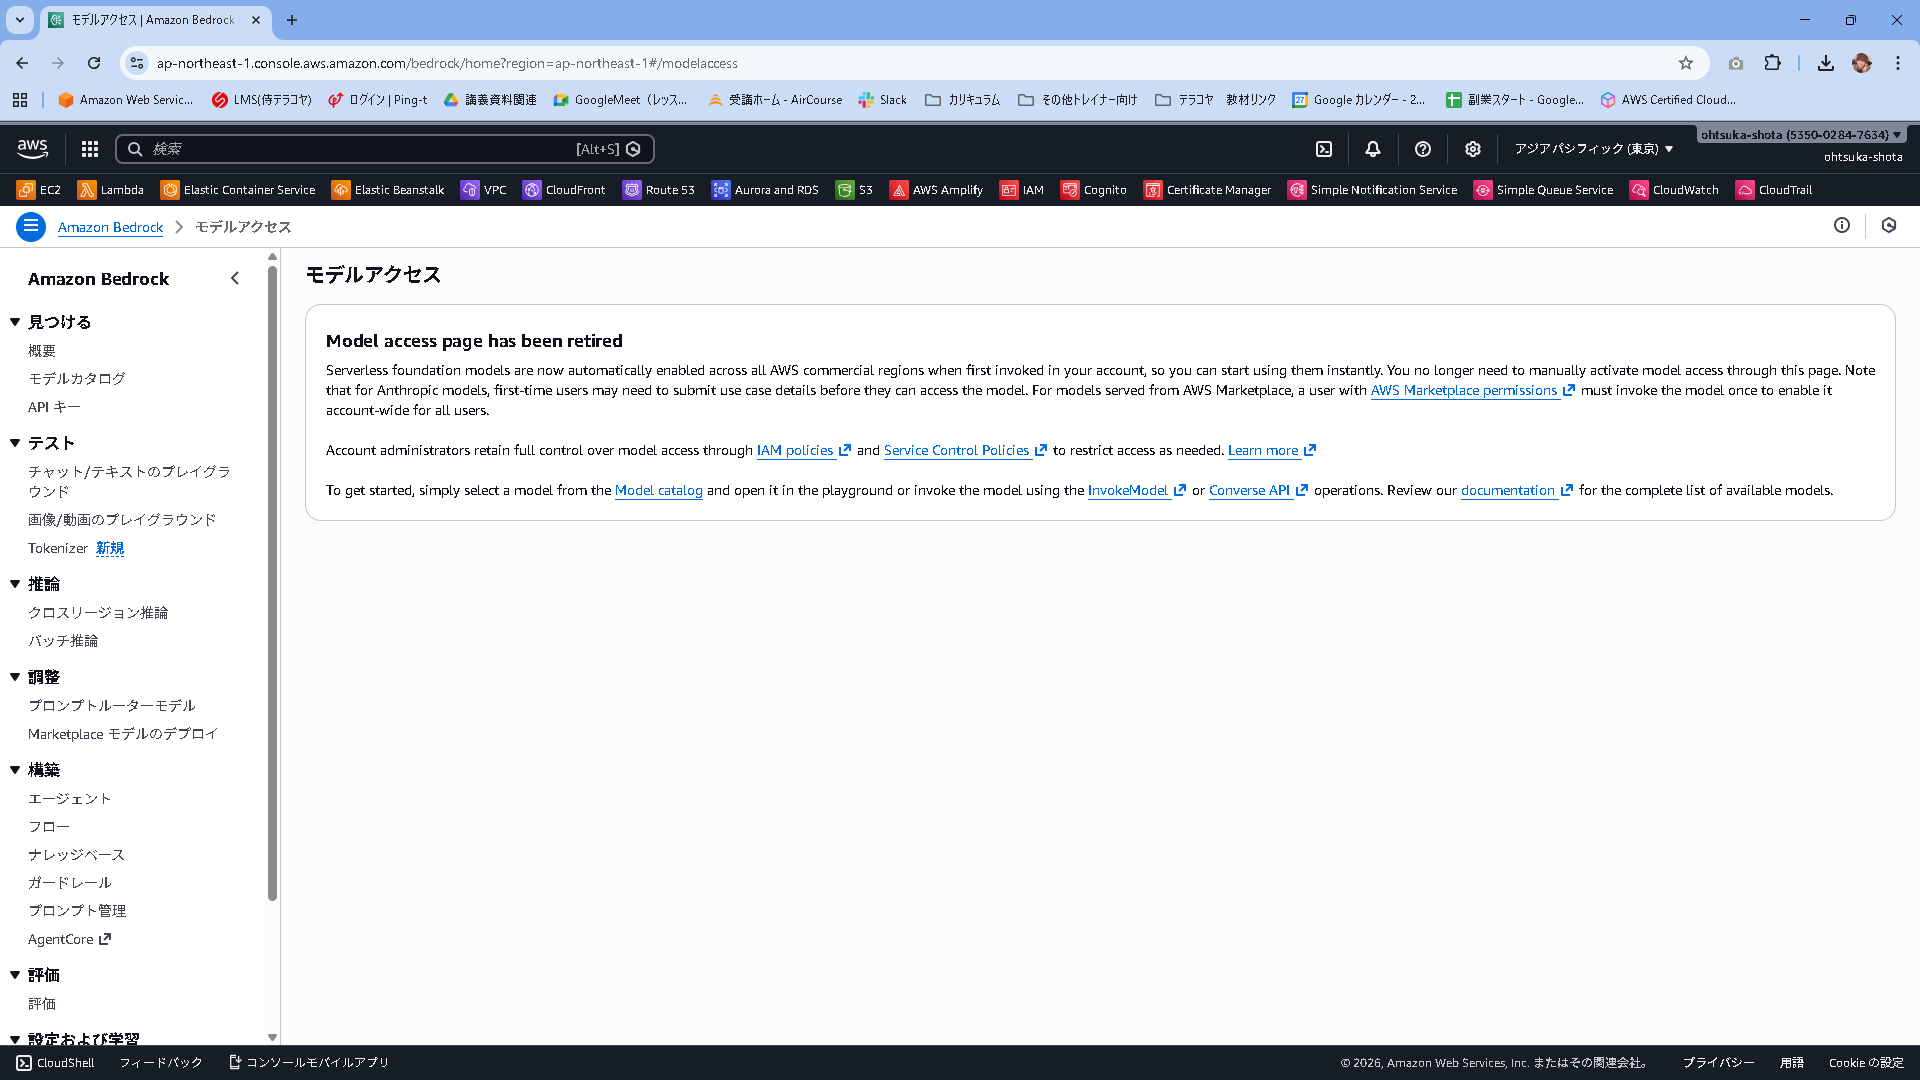This screenshot has height=1080, width=1920.
Task: Open the Converse API link
Action: [x=1249, y=491]
